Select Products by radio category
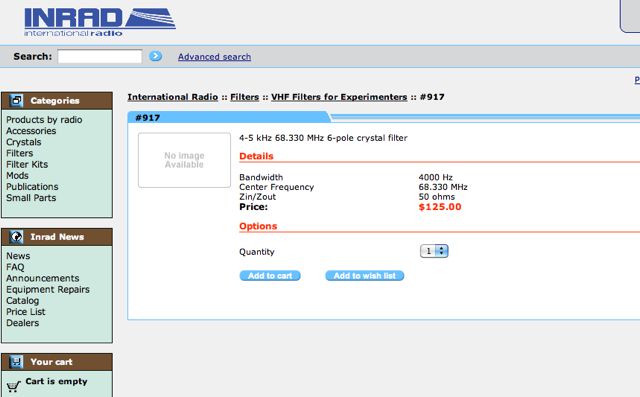The height and width of the screenshot is (397, 640). (x=44, y=120)
